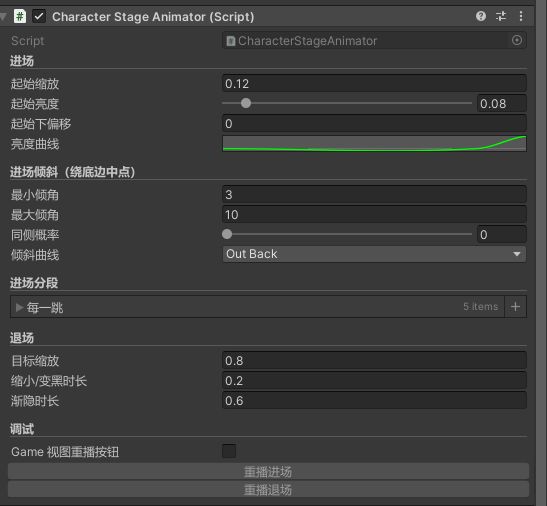Click 目标缩放 label

point(35,361)
